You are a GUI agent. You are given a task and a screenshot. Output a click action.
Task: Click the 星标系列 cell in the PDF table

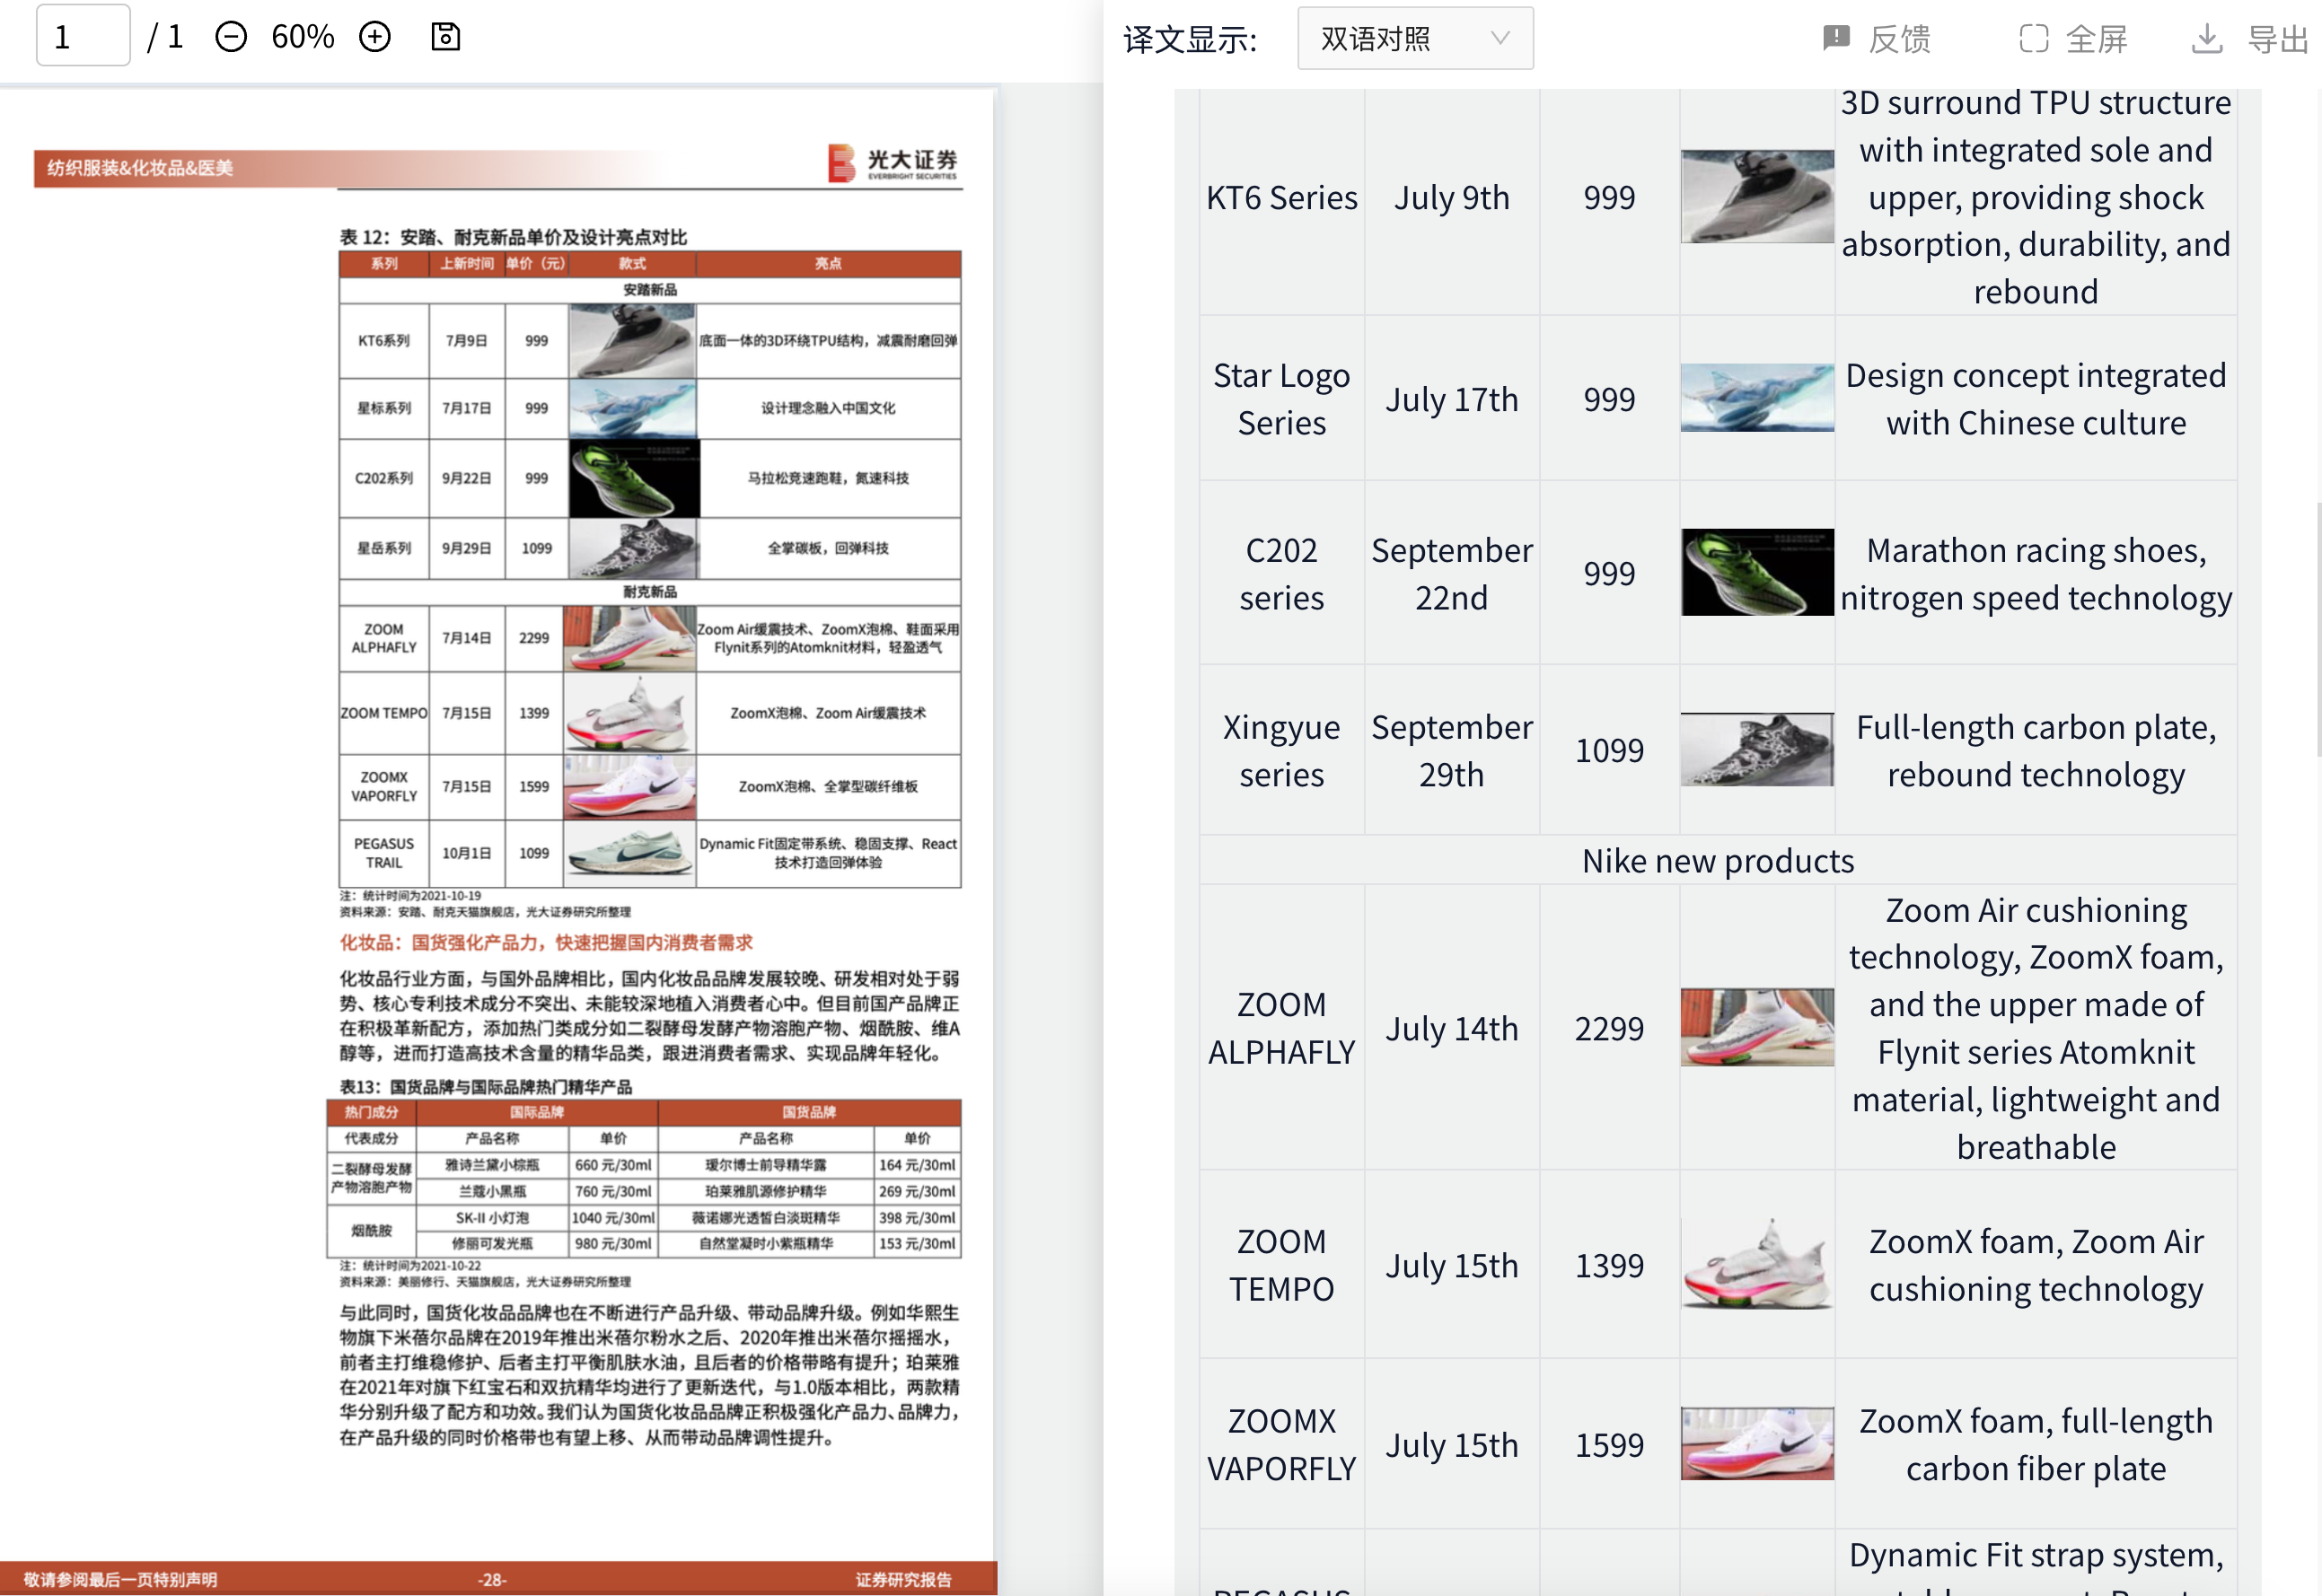(384, 408)
